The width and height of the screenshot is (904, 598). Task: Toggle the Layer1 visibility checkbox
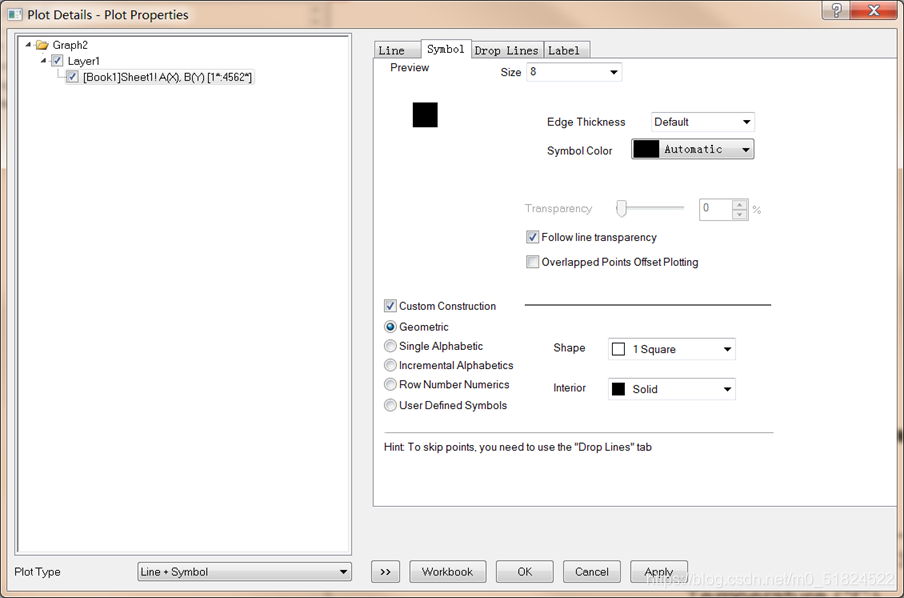(57, 61)
